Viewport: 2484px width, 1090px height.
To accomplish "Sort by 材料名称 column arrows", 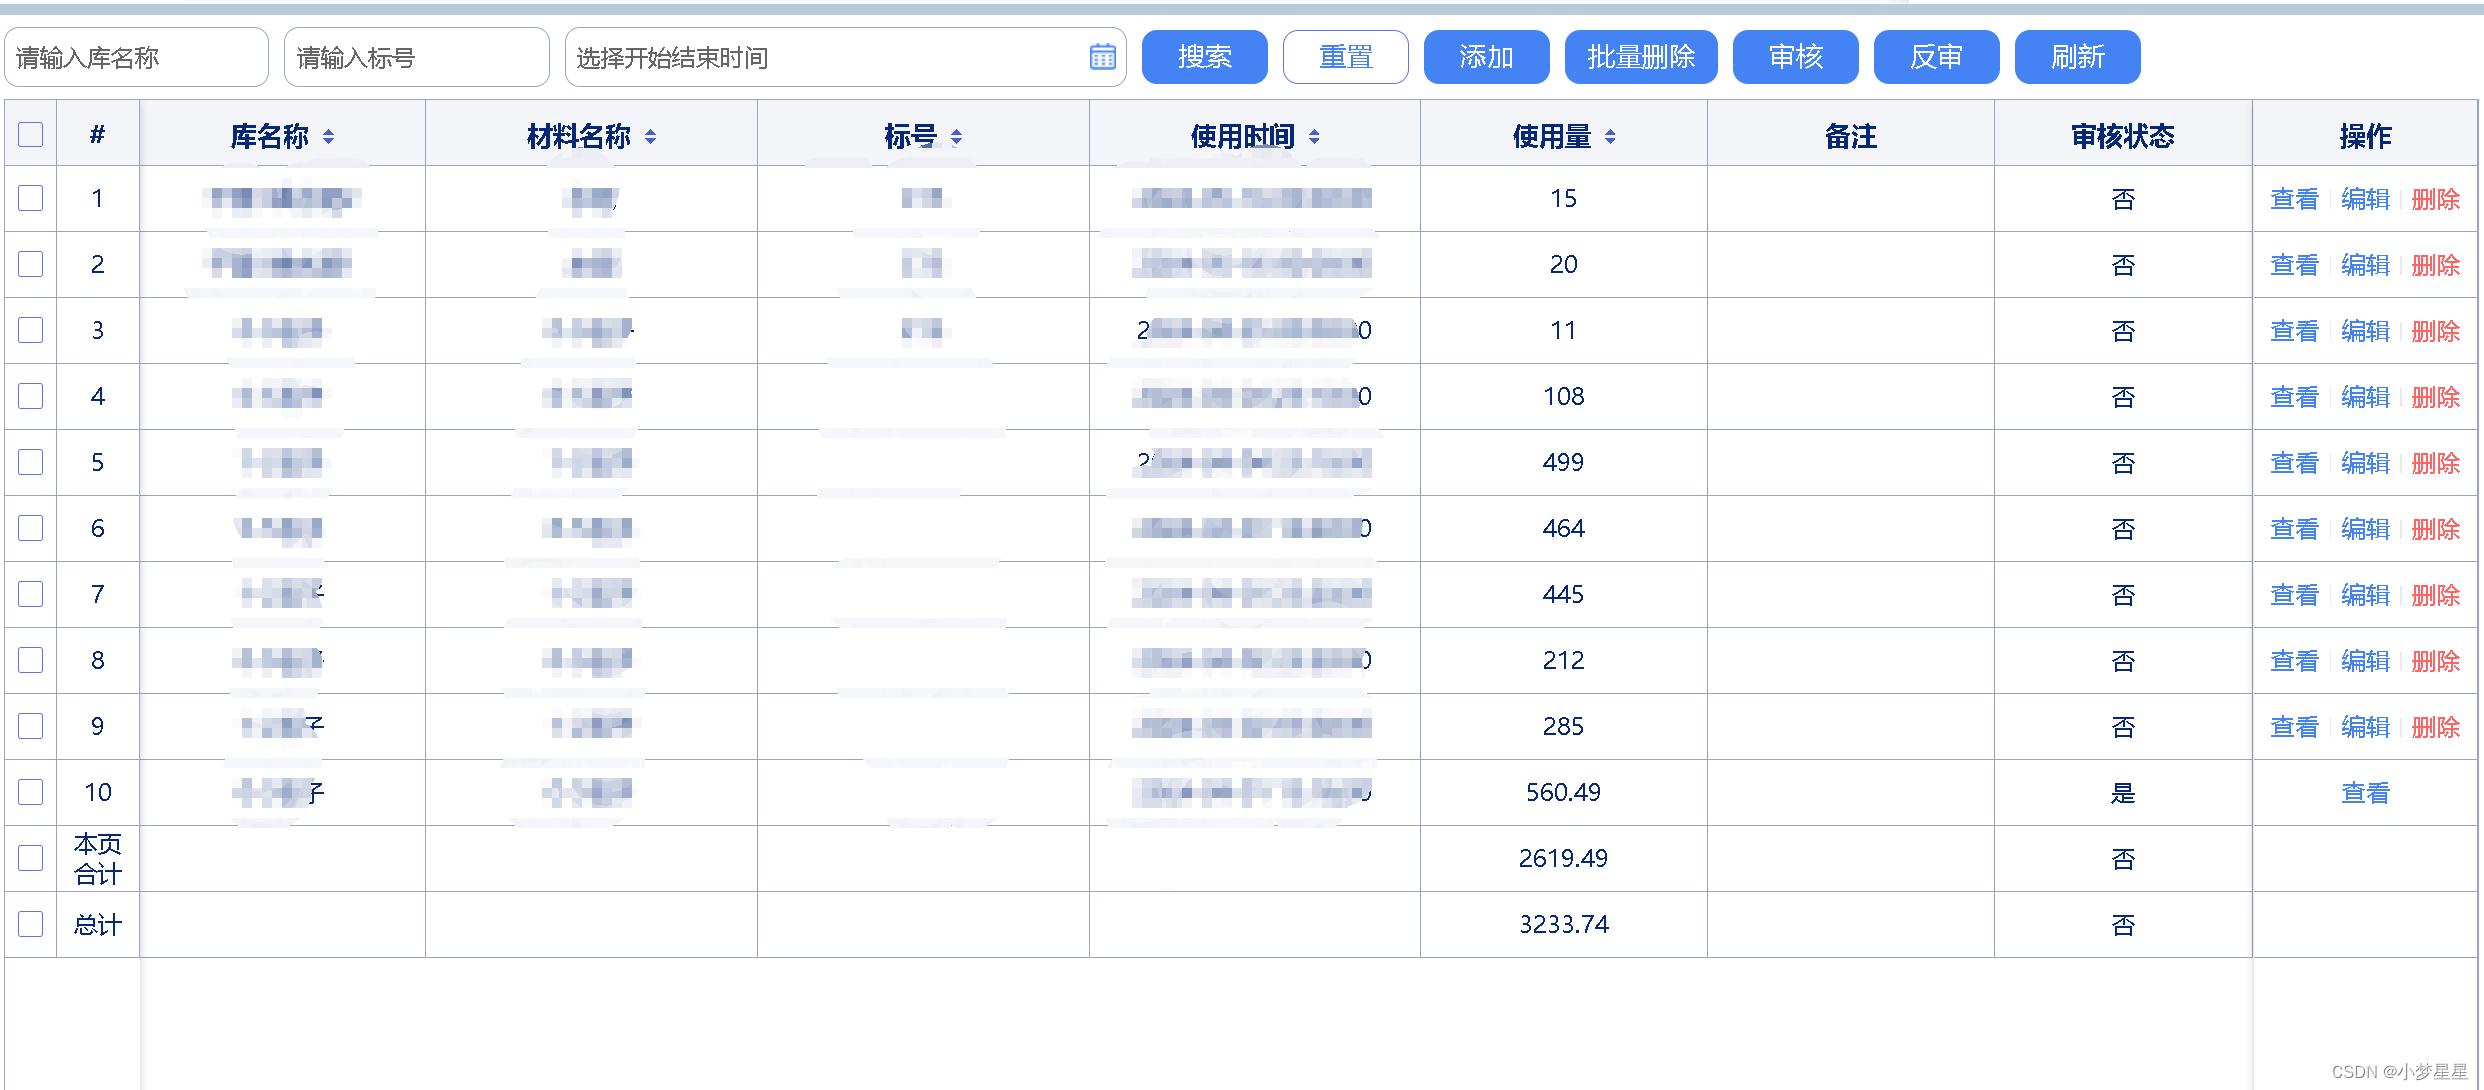I will coord(650,137).
